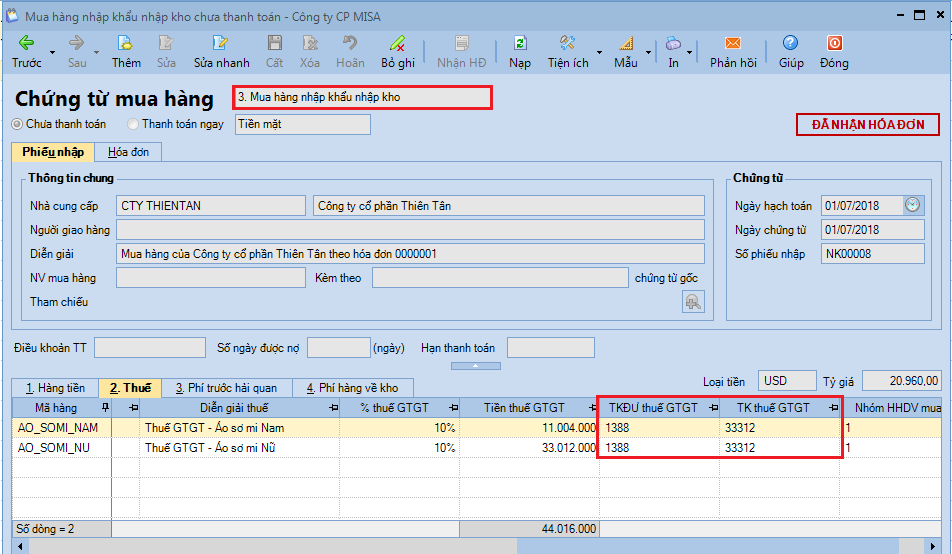Click TK thuế GTGT cell 33312 for AO_SOMI_NU
Image resolution: width=952 pixels, height=554 pixels.
click(780, 448)
